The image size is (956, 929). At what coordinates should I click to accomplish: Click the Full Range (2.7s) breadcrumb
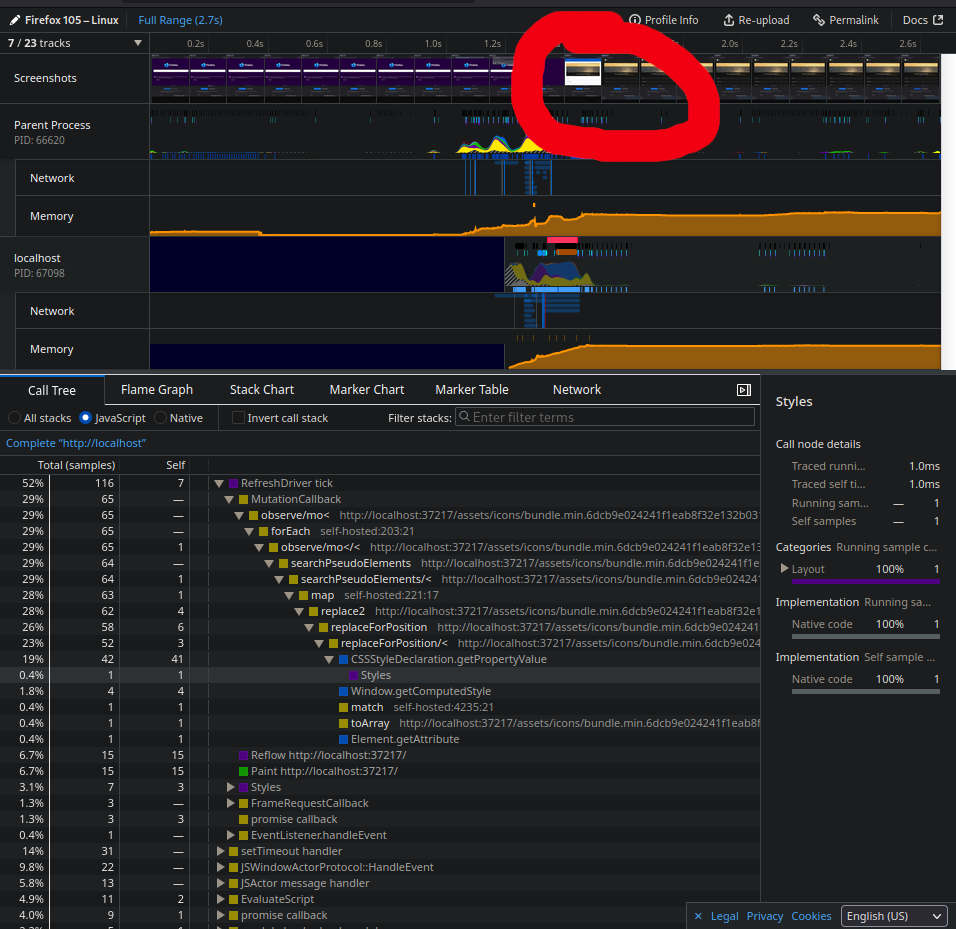(x=179, y=19)
